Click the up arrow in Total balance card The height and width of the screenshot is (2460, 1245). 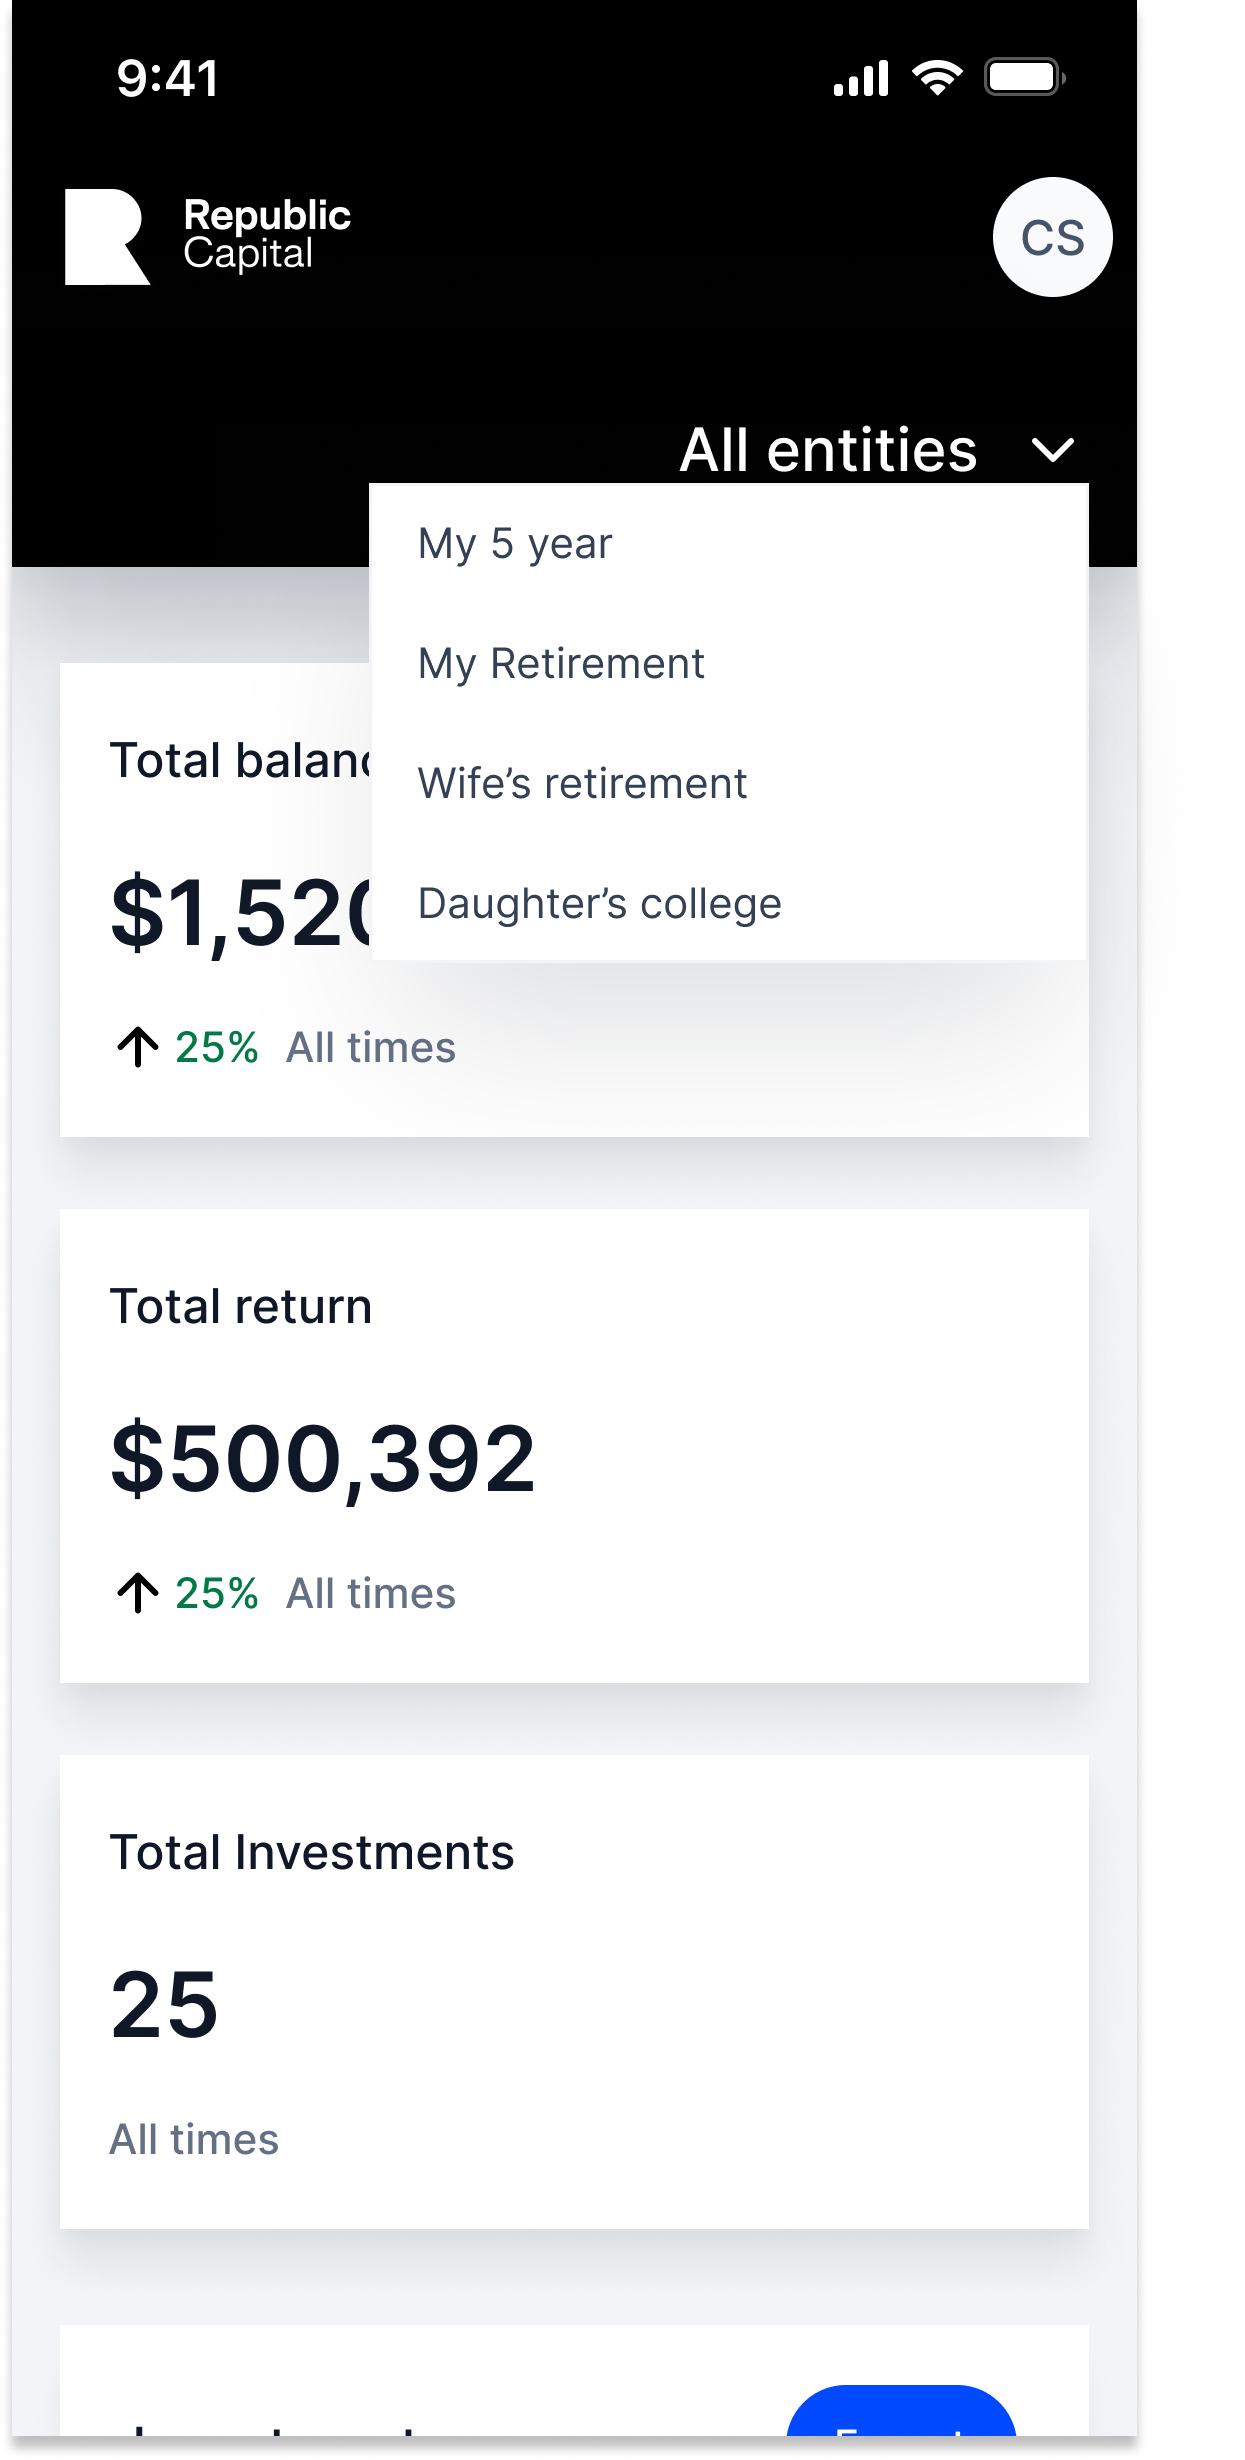[x=138, y=1047]
